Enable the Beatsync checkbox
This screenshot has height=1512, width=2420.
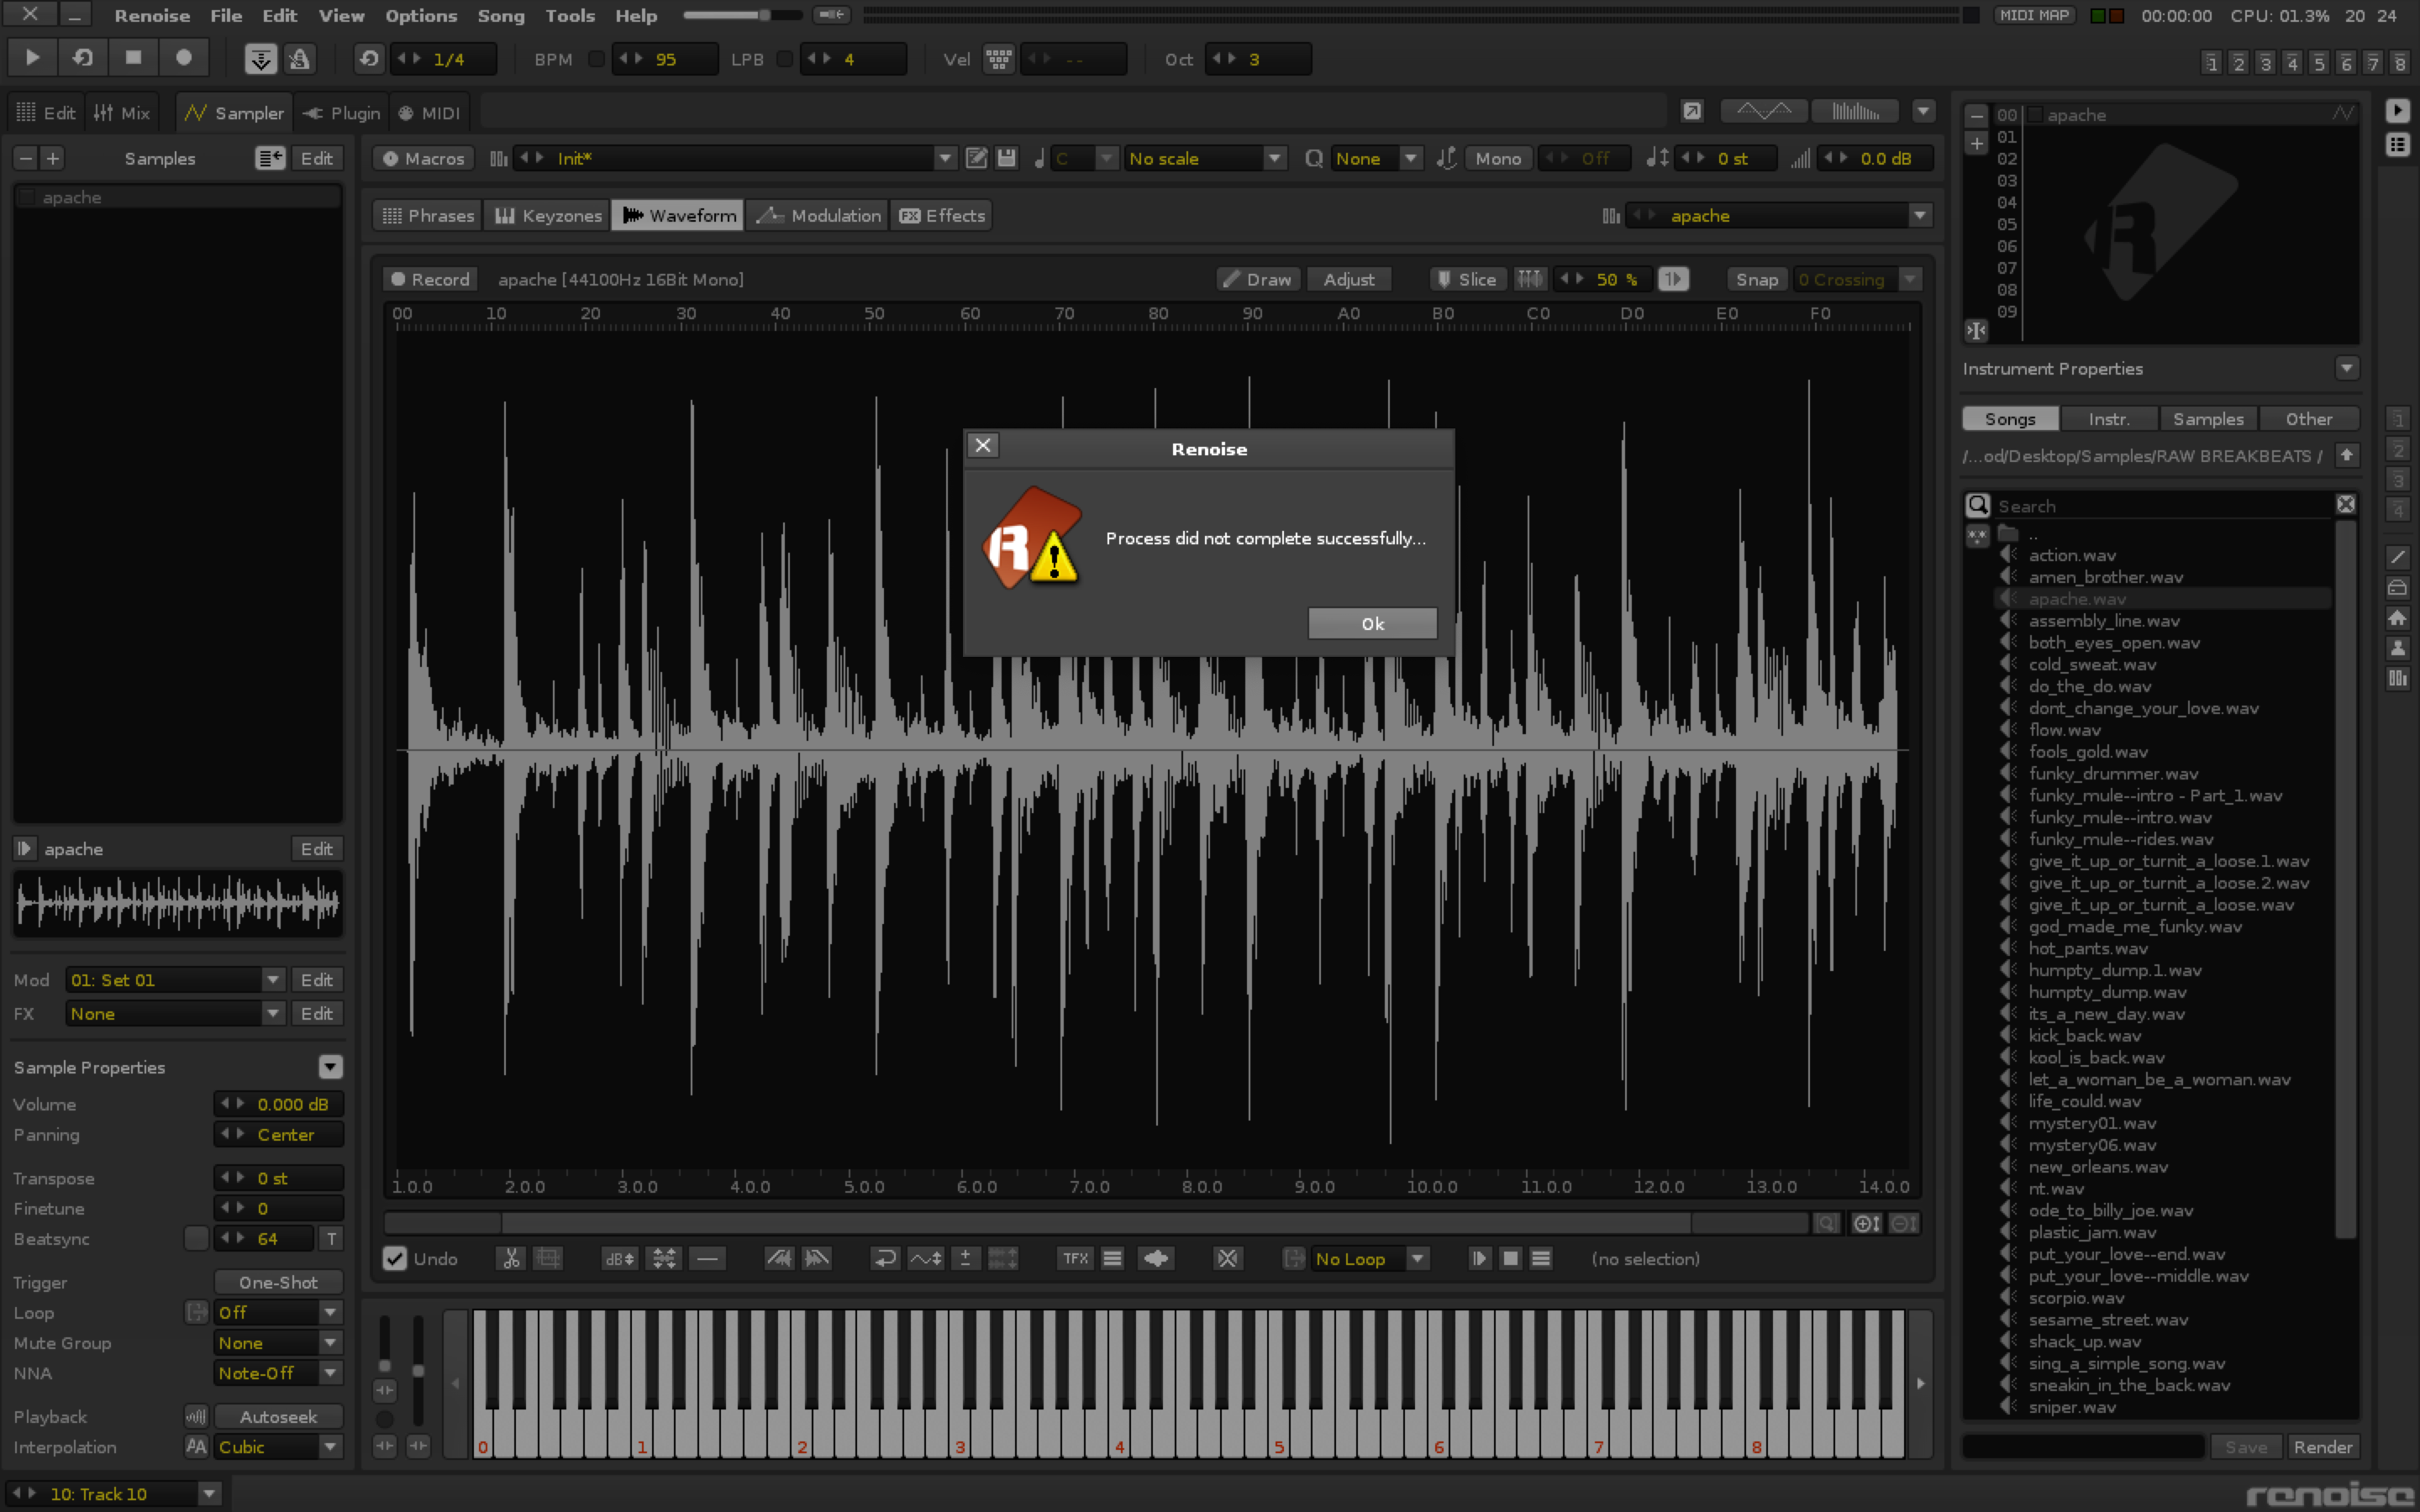[197, 1238]
